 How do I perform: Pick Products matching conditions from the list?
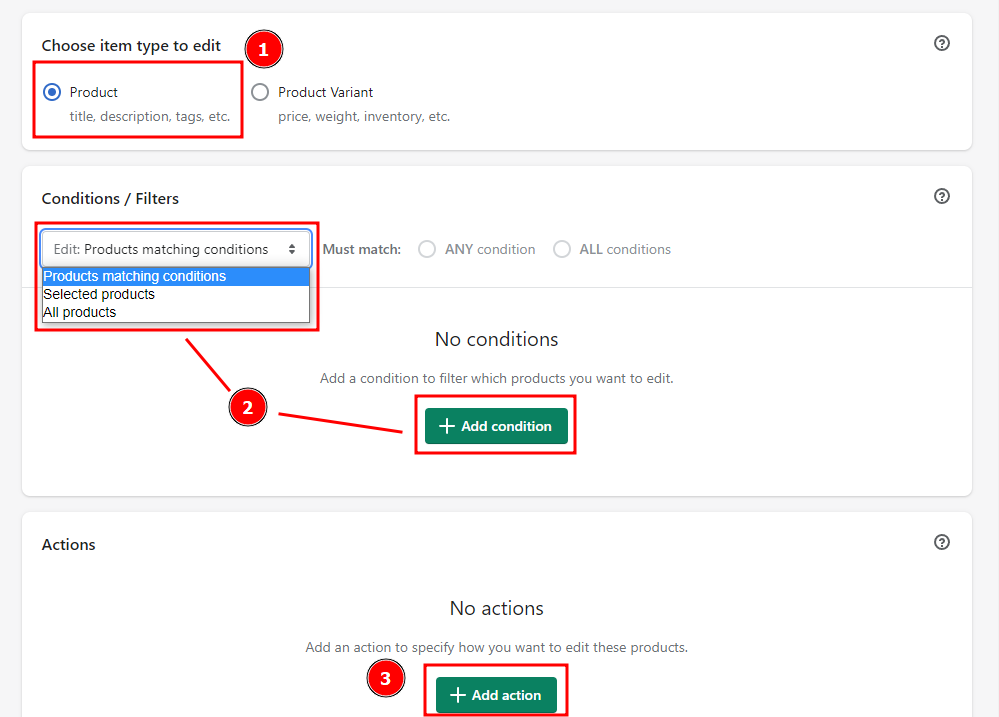click(x=135, y=276)
